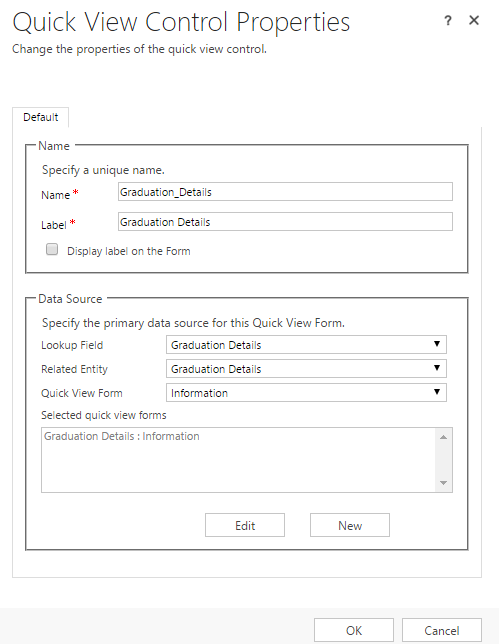Close the Quick View Control Properties dialog
The width and height of the screenshot is (499, 644).
coord(474,20)
